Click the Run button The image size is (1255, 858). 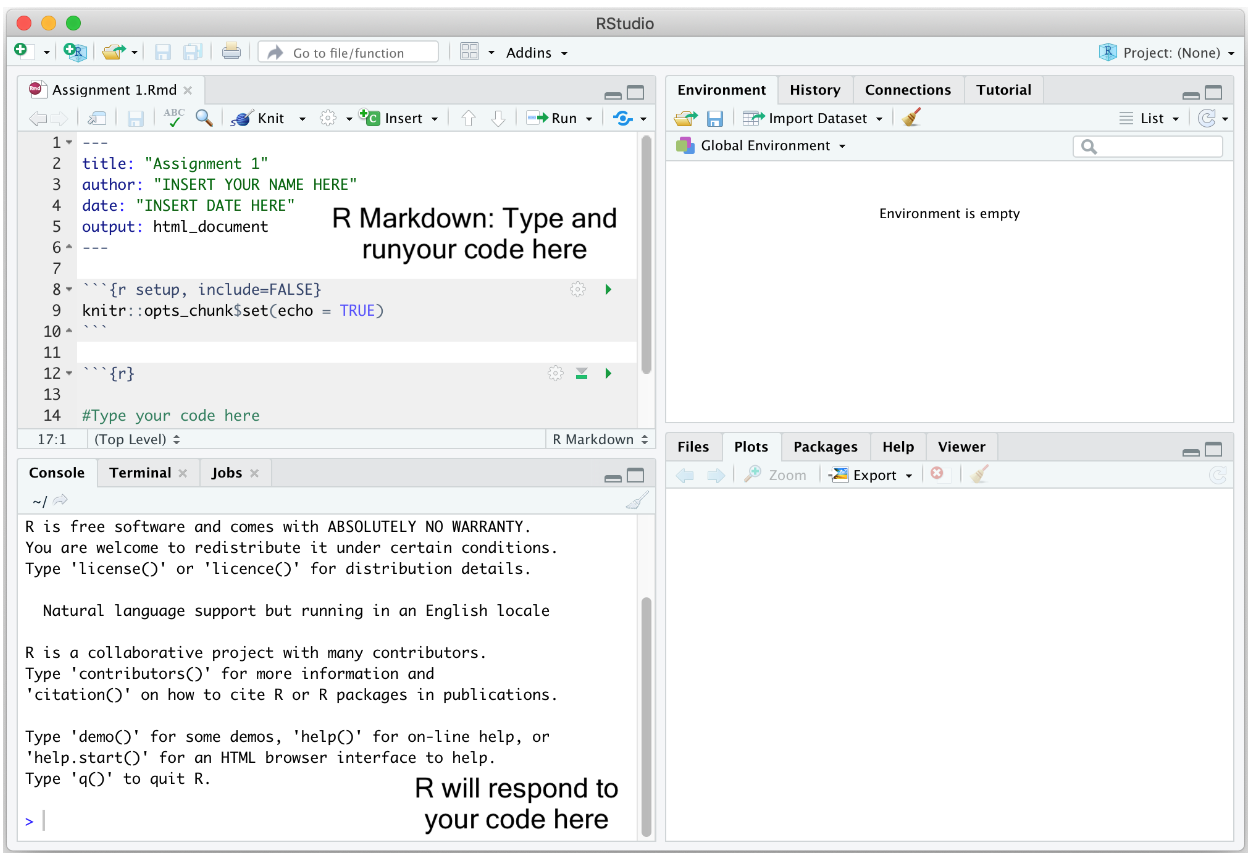click(552, 118)
